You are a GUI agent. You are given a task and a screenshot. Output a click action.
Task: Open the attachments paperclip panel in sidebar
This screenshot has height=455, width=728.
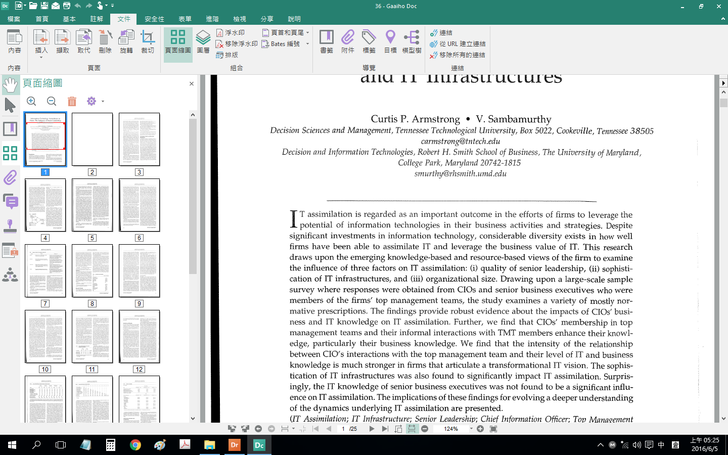[x=10, y=177]
